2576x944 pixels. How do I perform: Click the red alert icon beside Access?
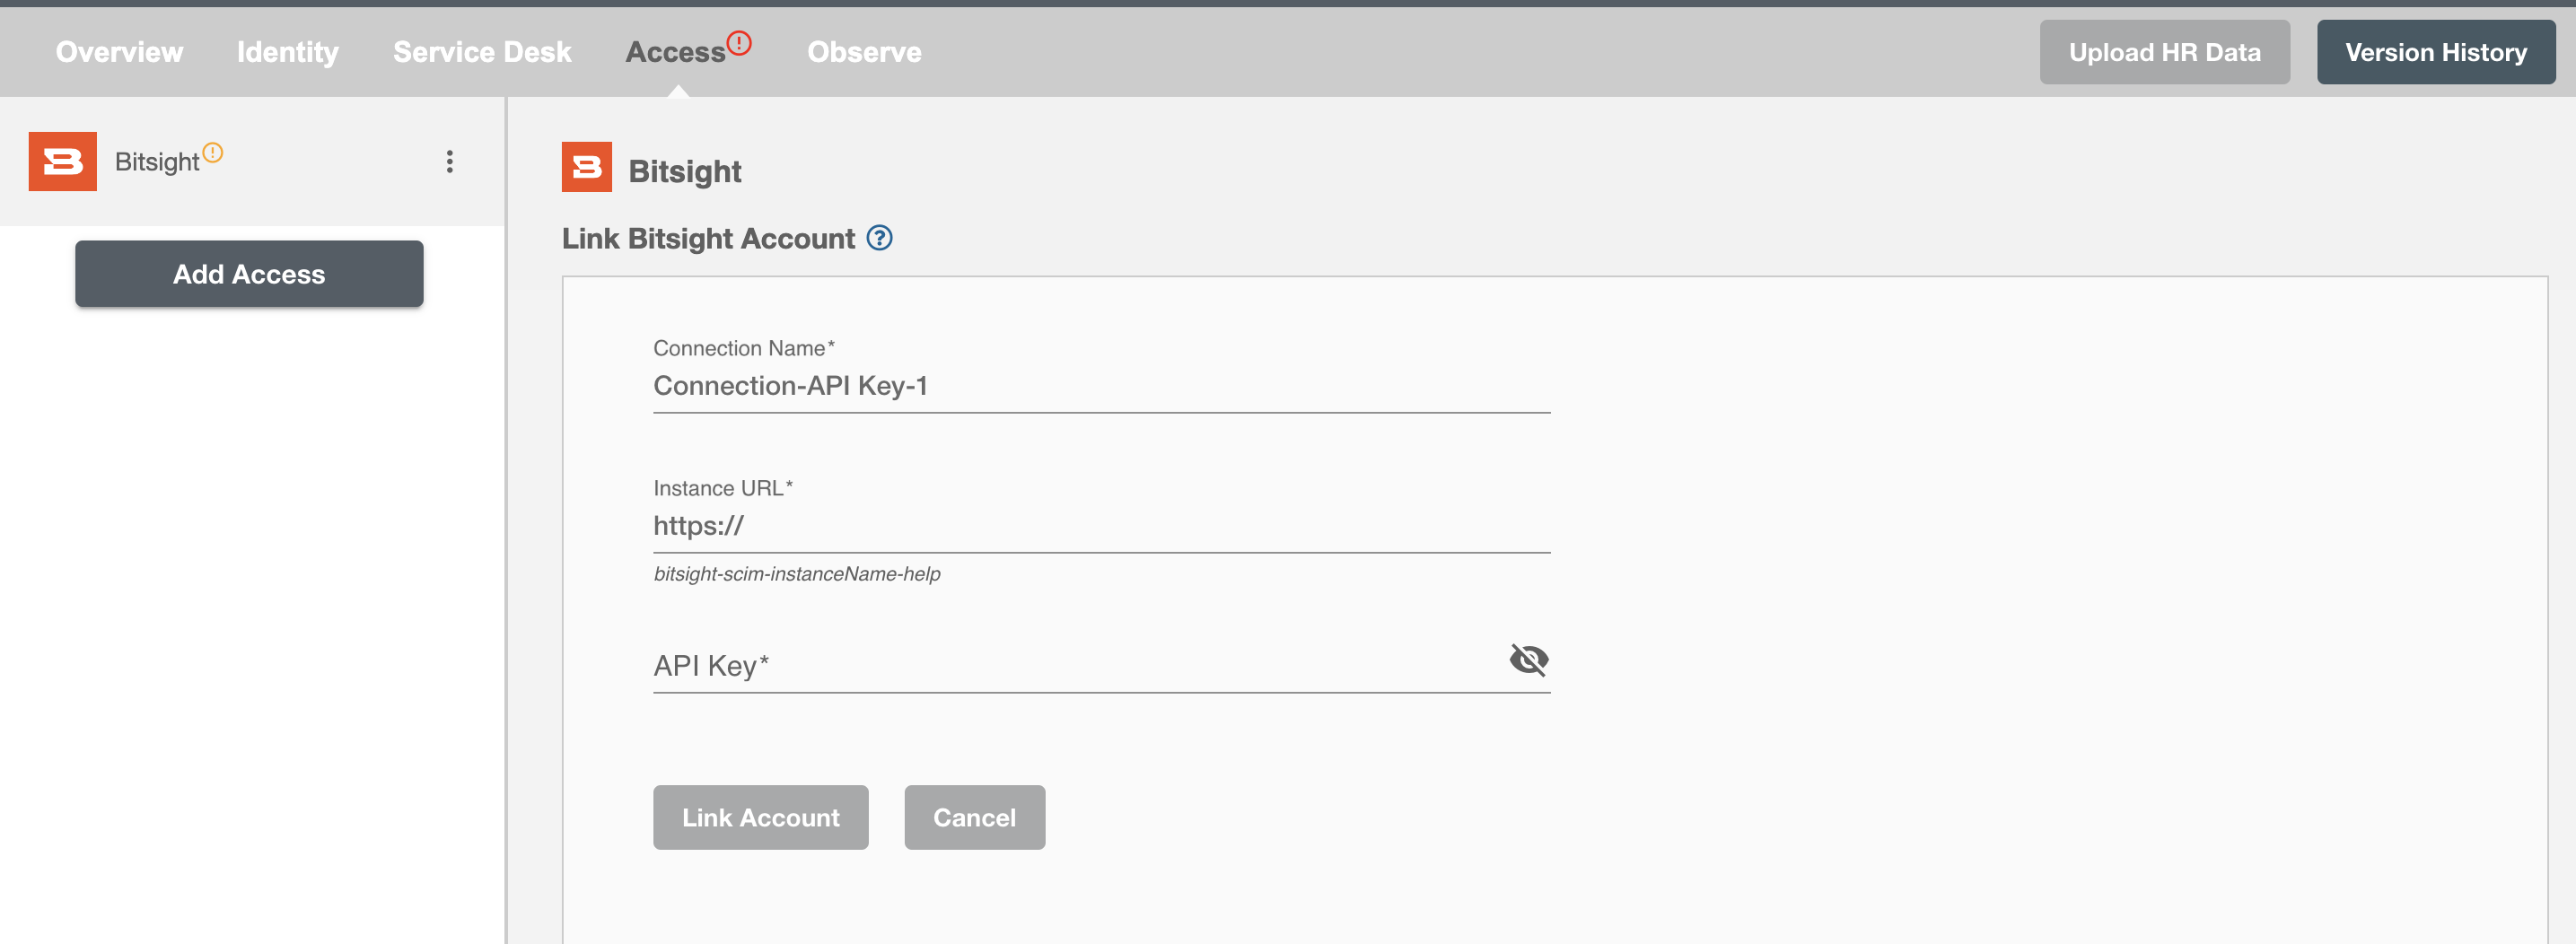click(739, 43)
